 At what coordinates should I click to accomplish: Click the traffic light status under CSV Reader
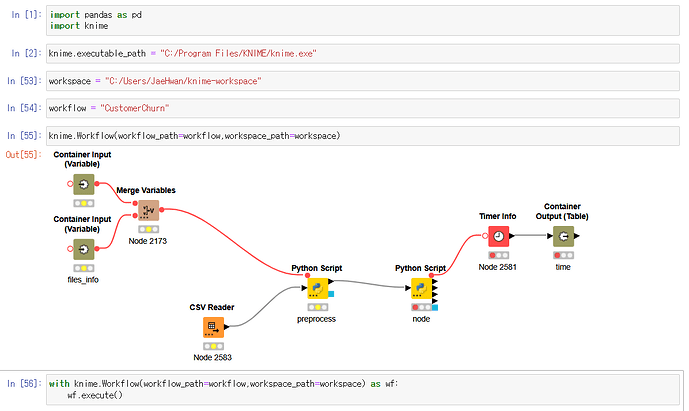click(213, 346)
